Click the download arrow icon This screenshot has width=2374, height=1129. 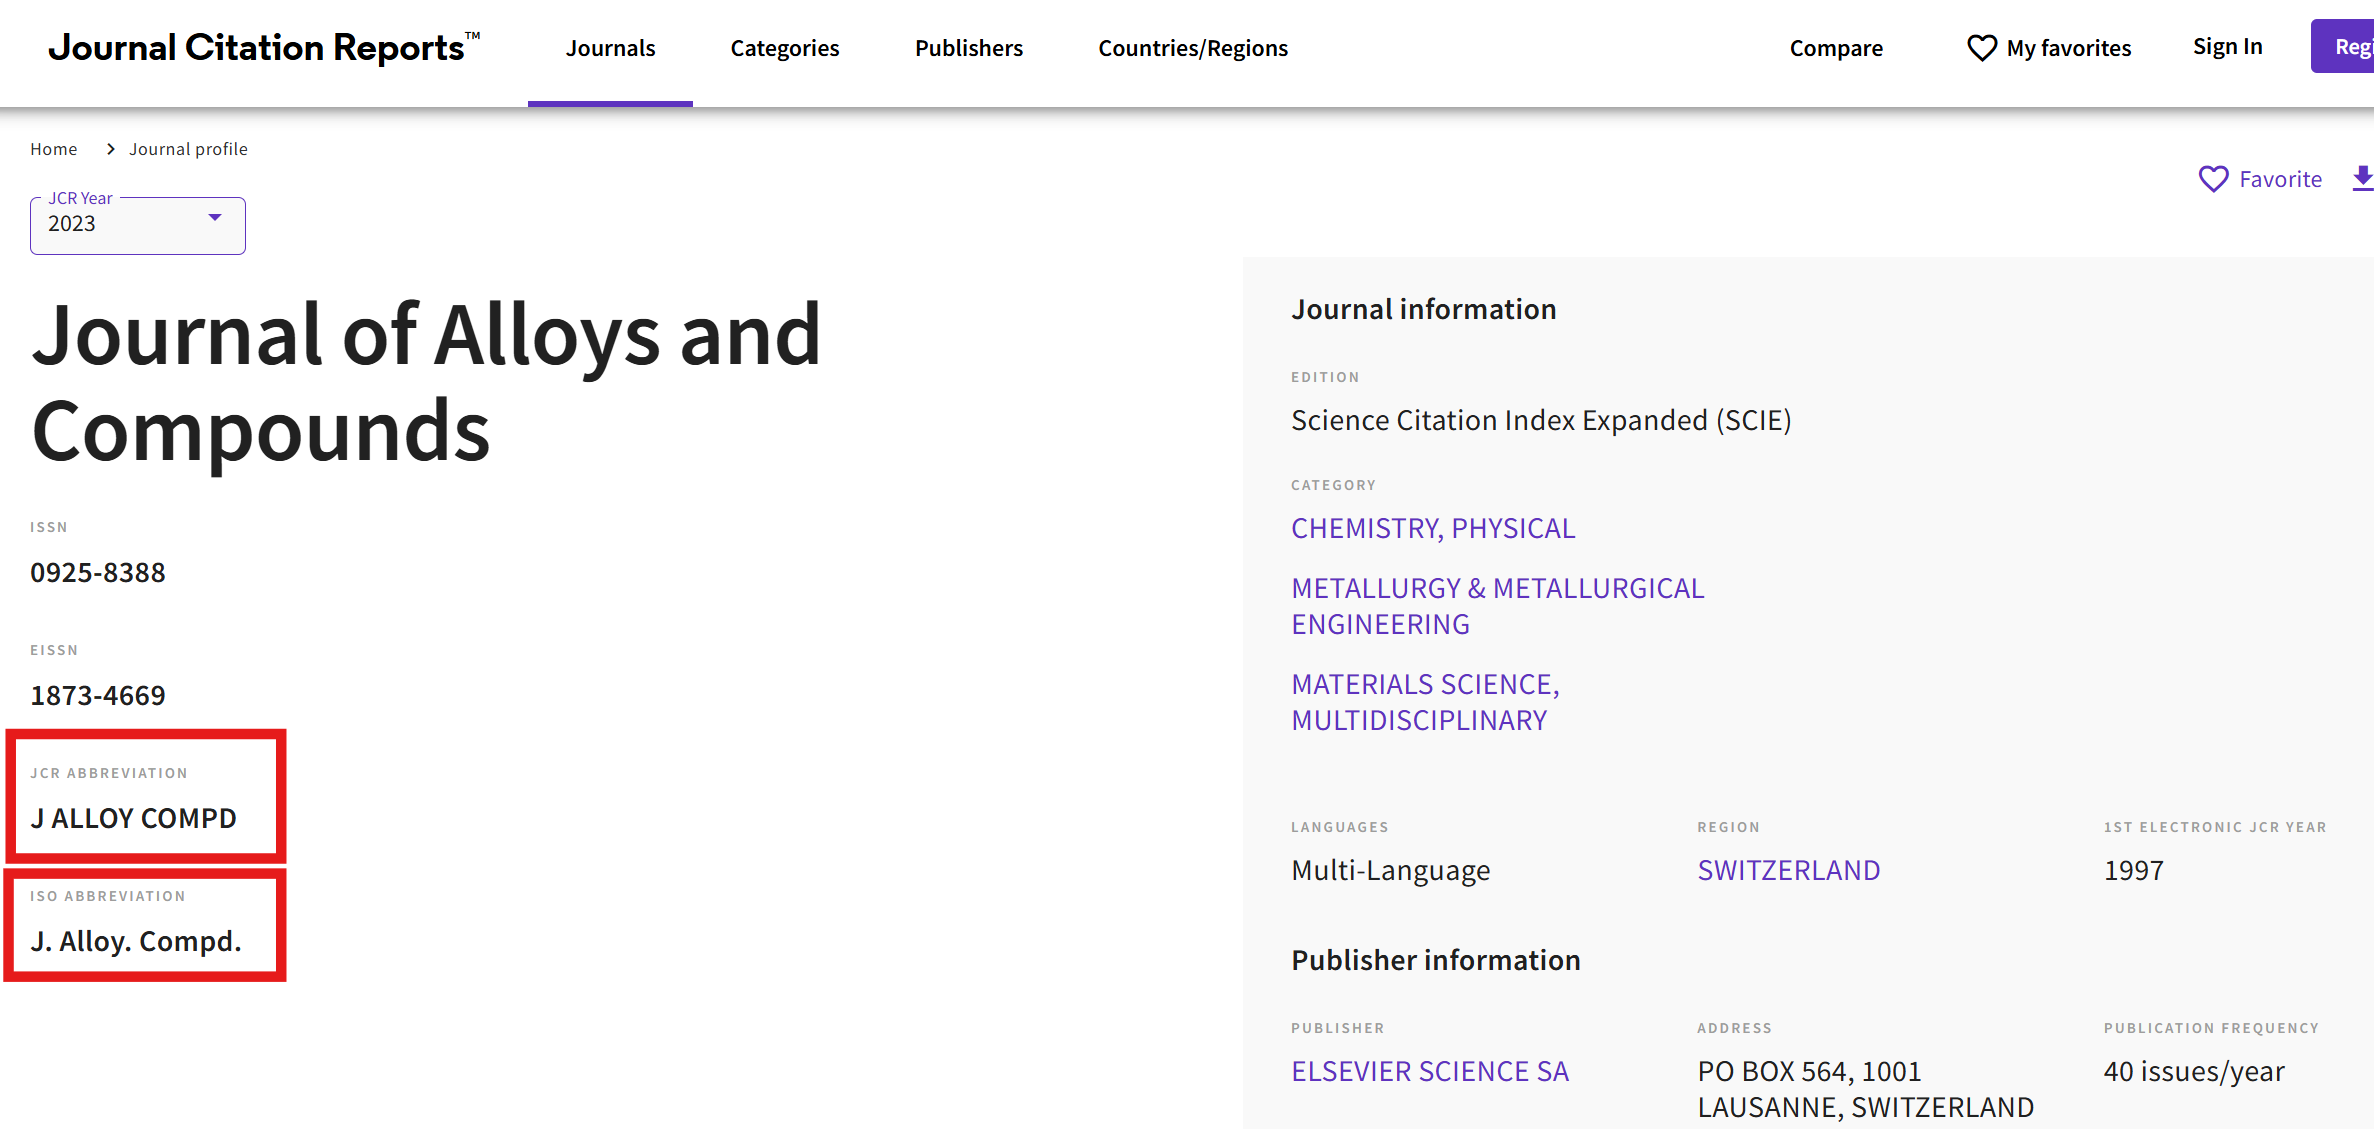point(2362,179)
